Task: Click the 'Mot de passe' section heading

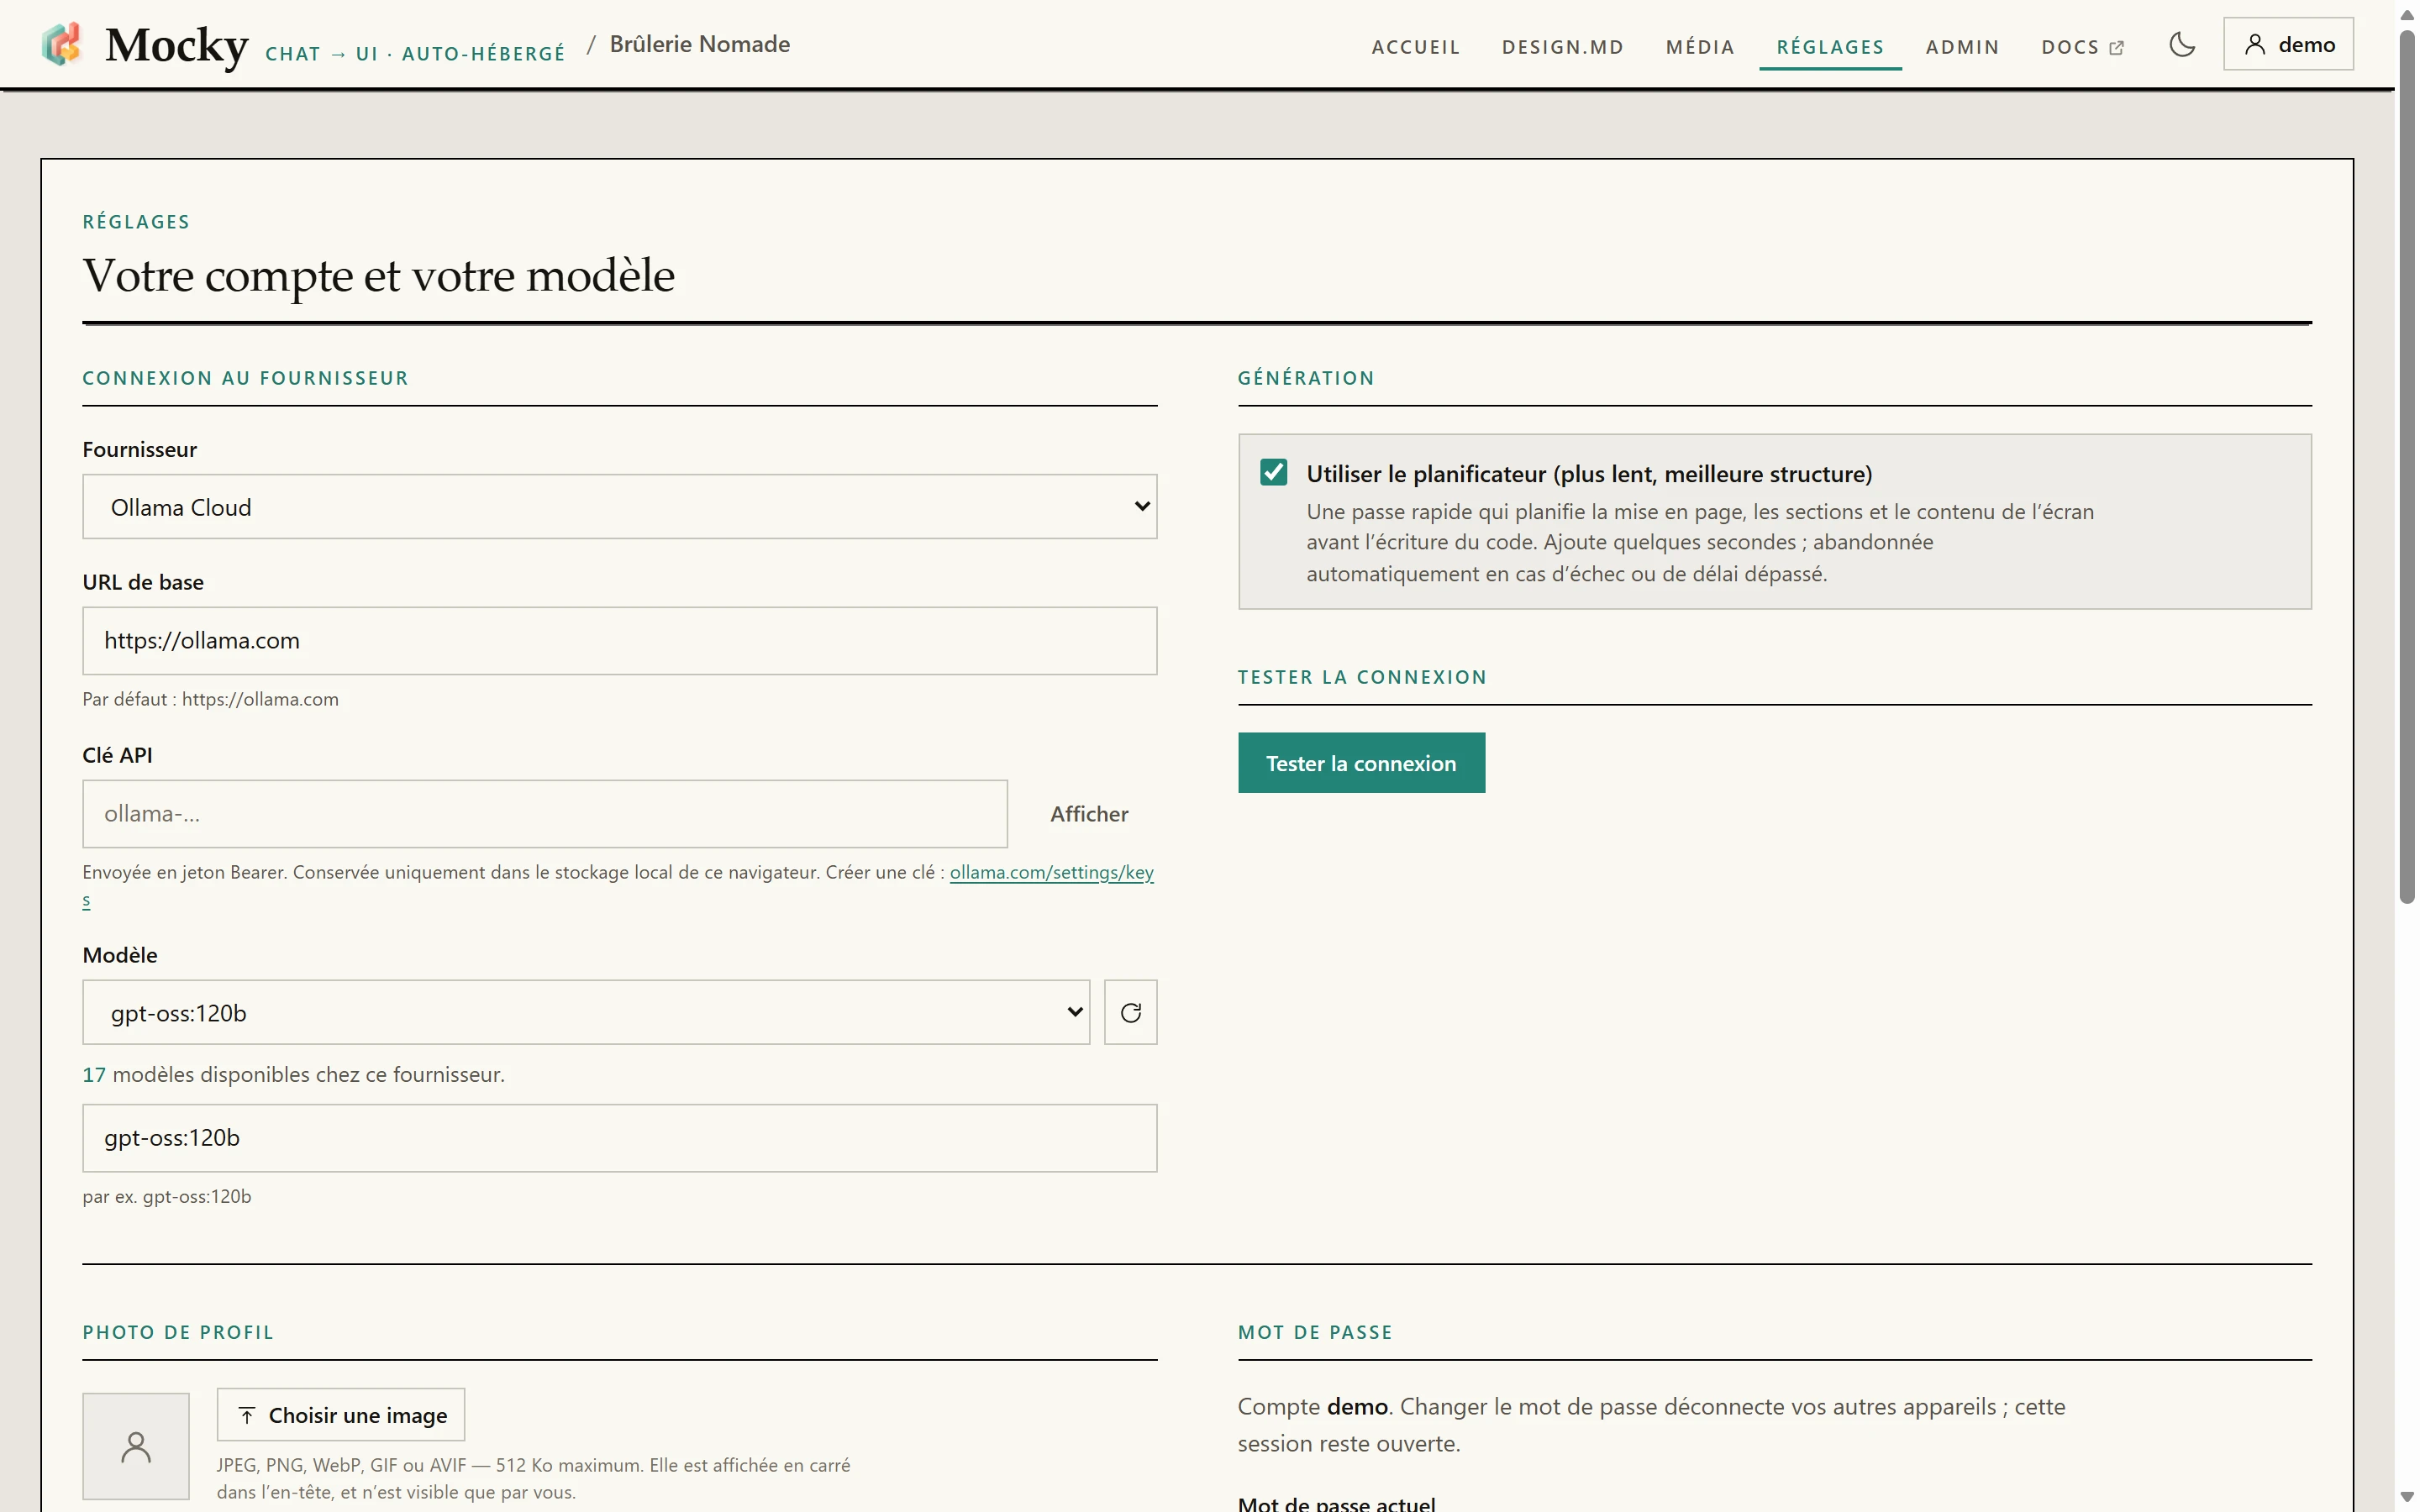Action: 1315,1332
